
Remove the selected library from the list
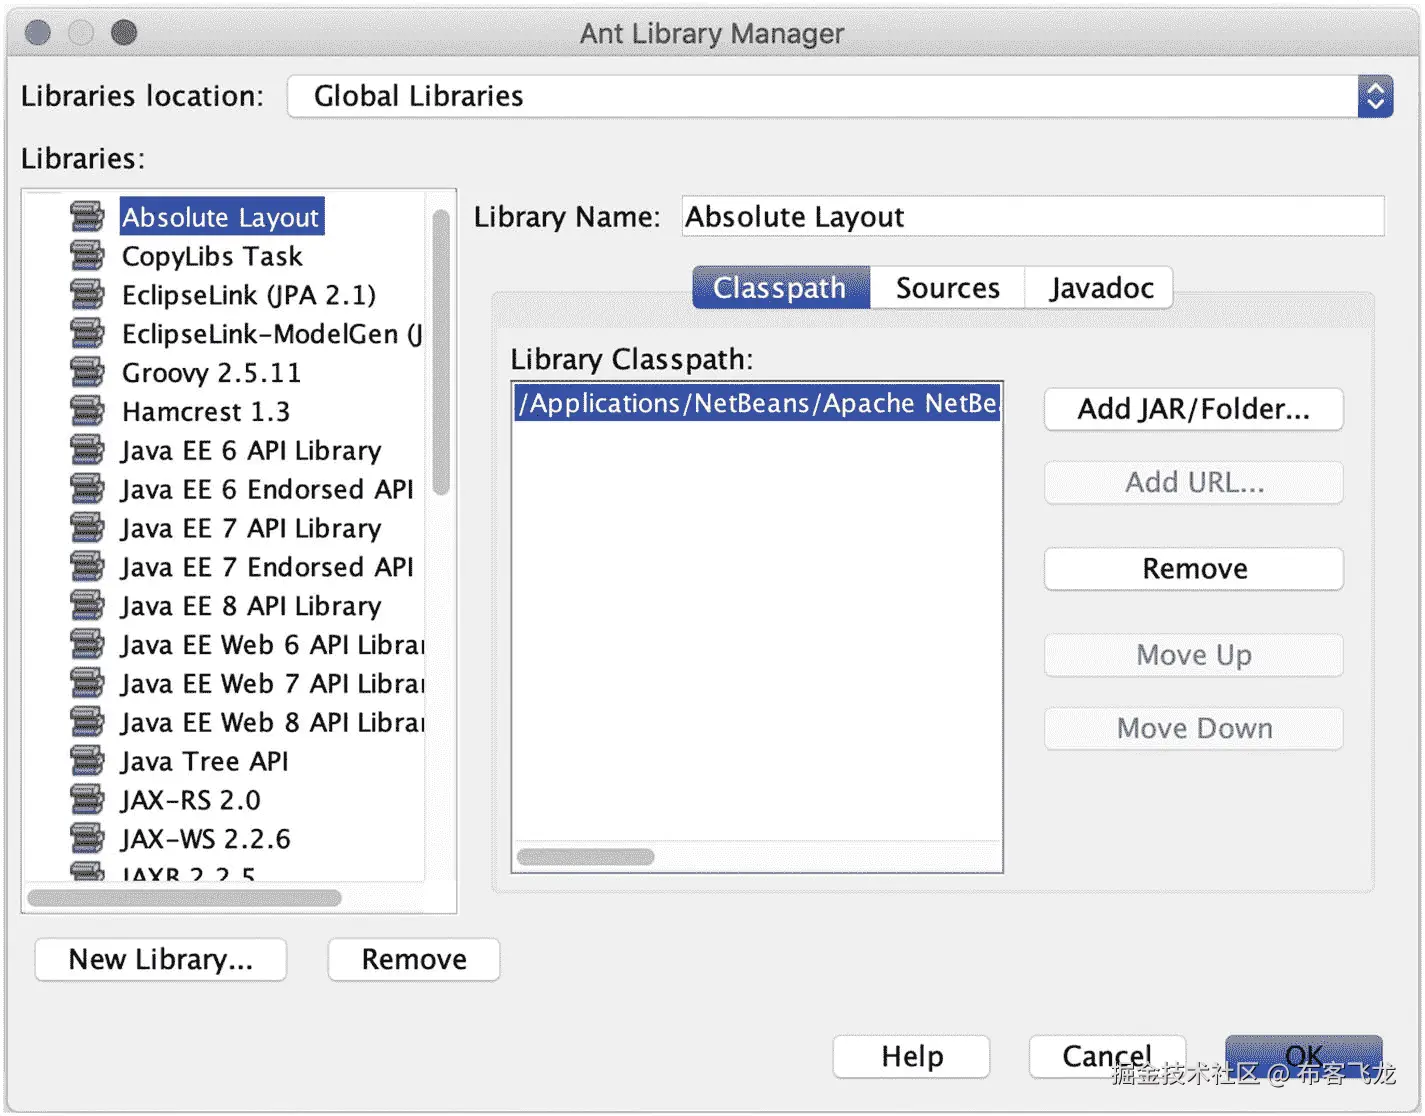414,959
